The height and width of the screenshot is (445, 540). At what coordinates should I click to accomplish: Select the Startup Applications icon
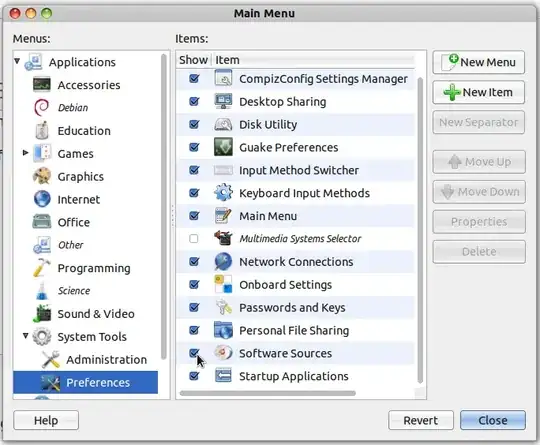point(223,375)
